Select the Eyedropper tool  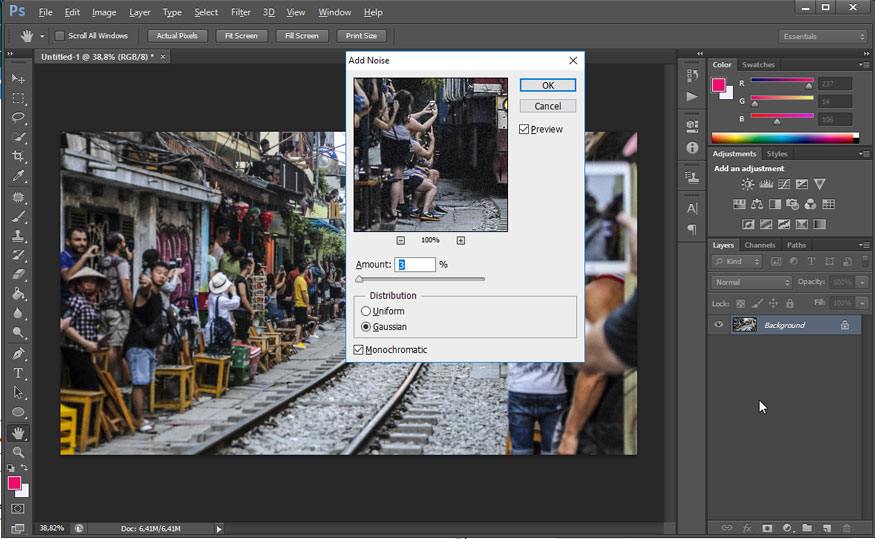pos(18,177)
